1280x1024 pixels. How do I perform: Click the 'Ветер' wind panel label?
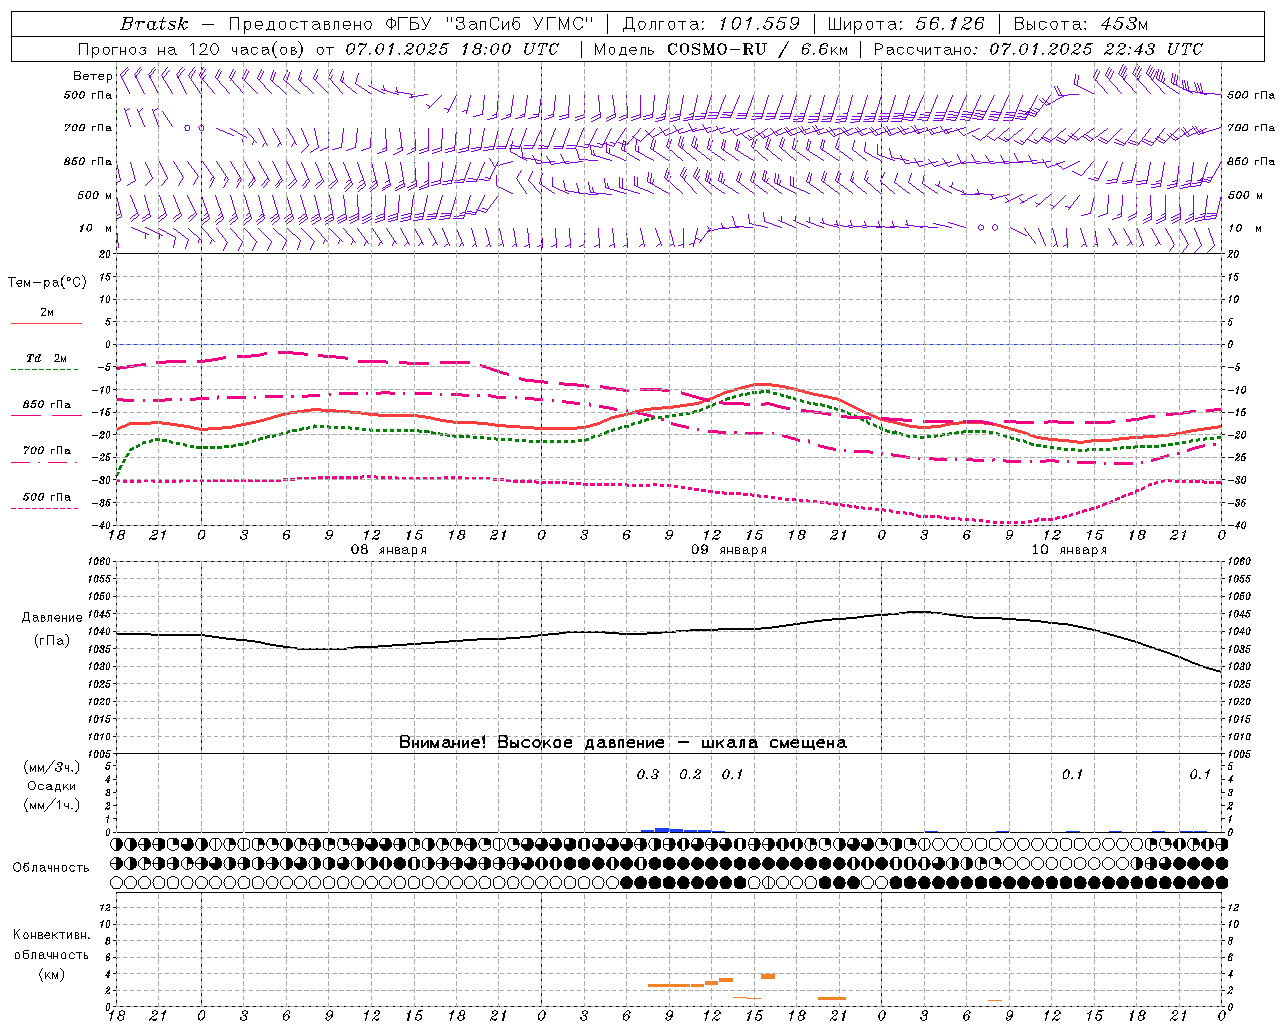pyautogui.click(x=92, y=76)
